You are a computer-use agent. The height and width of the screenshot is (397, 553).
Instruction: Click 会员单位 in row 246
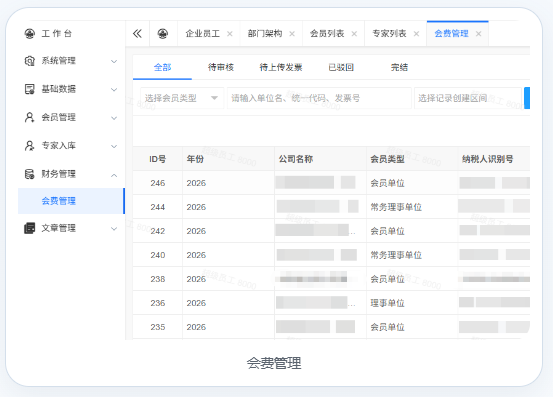pyautogui.click(x=387, y=183)
